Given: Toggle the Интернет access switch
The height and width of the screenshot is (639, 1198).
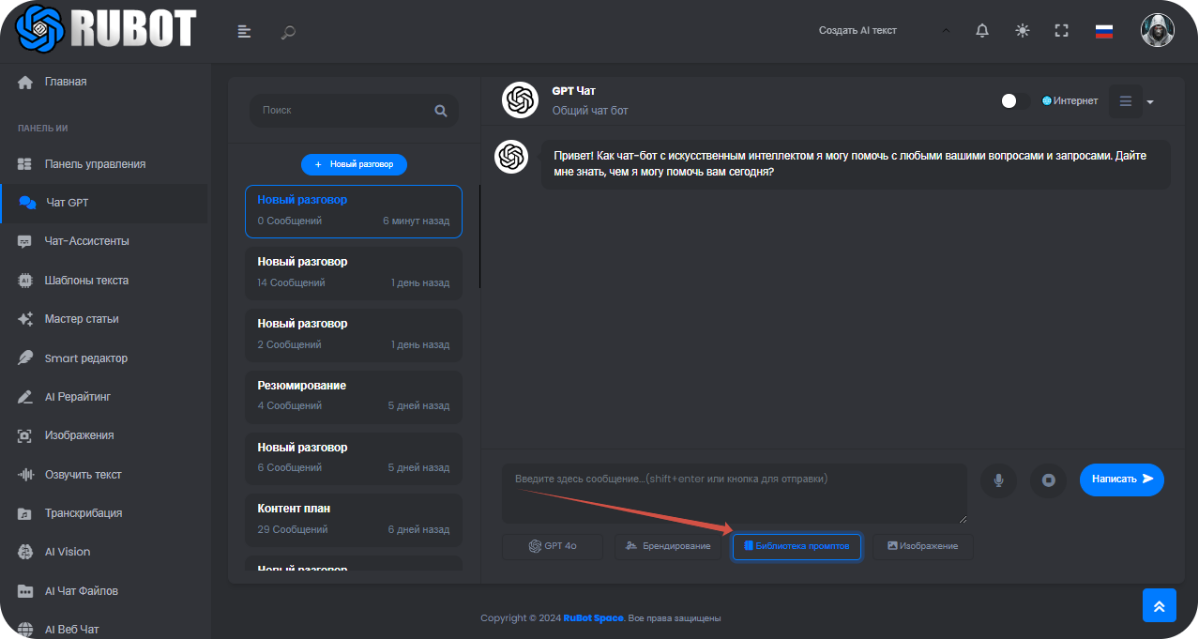Looking at the screenshot, I should 1014,101.
